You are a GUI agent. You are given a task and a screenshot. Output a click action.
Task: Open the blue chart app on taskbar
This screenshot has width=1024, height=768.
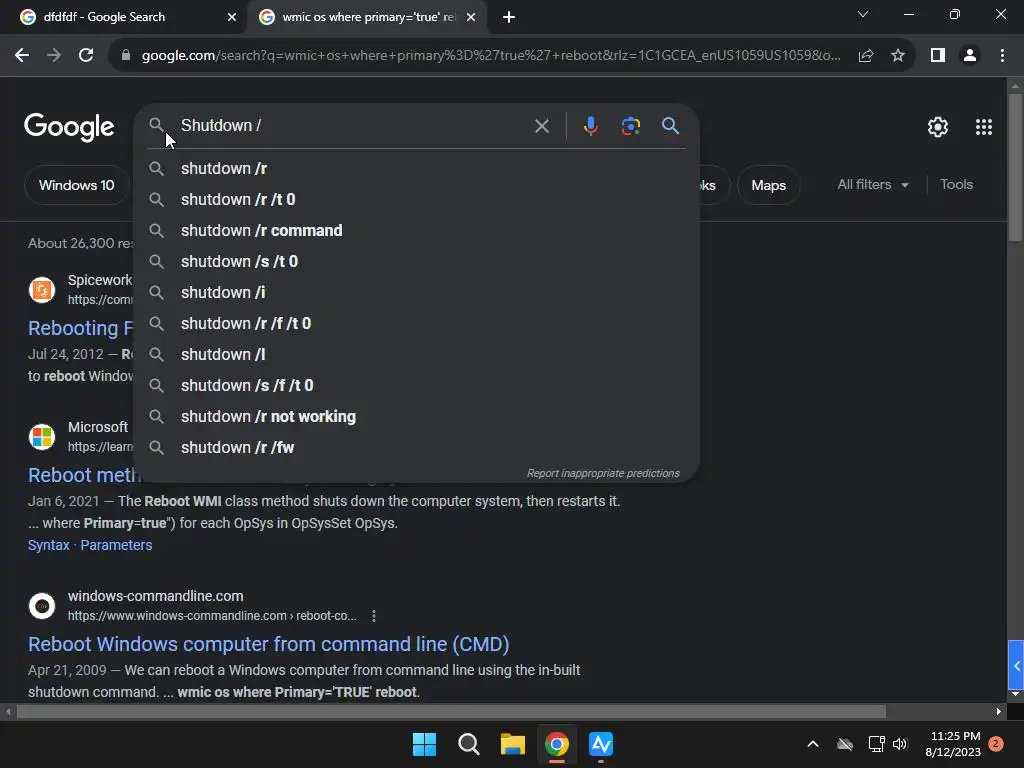[601, 744]
